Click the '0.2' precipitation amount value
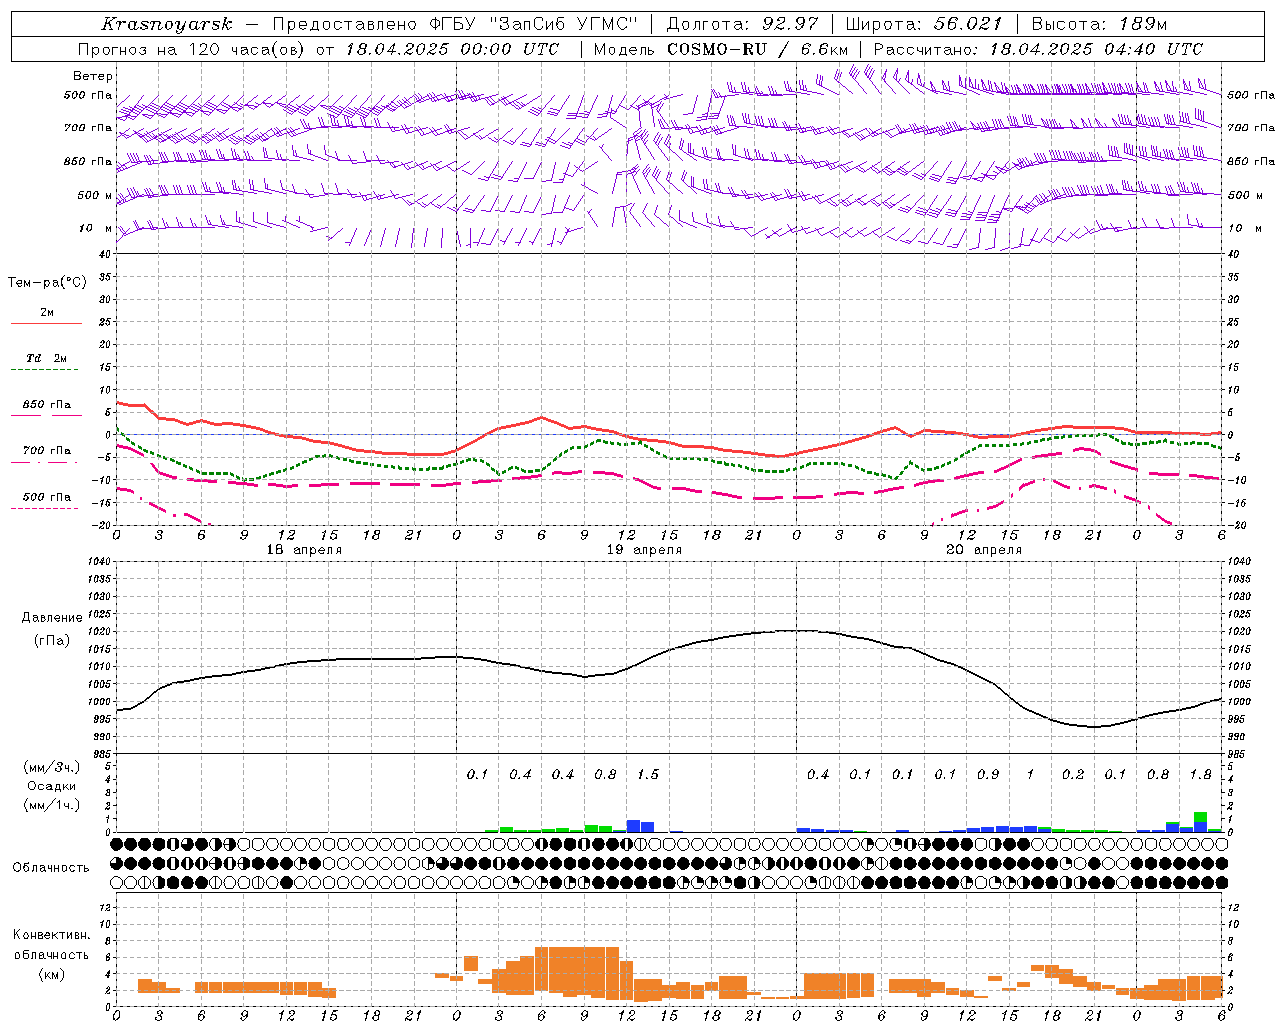The height and width of the screenshot is (1024, 1280). coord(1073,775)
